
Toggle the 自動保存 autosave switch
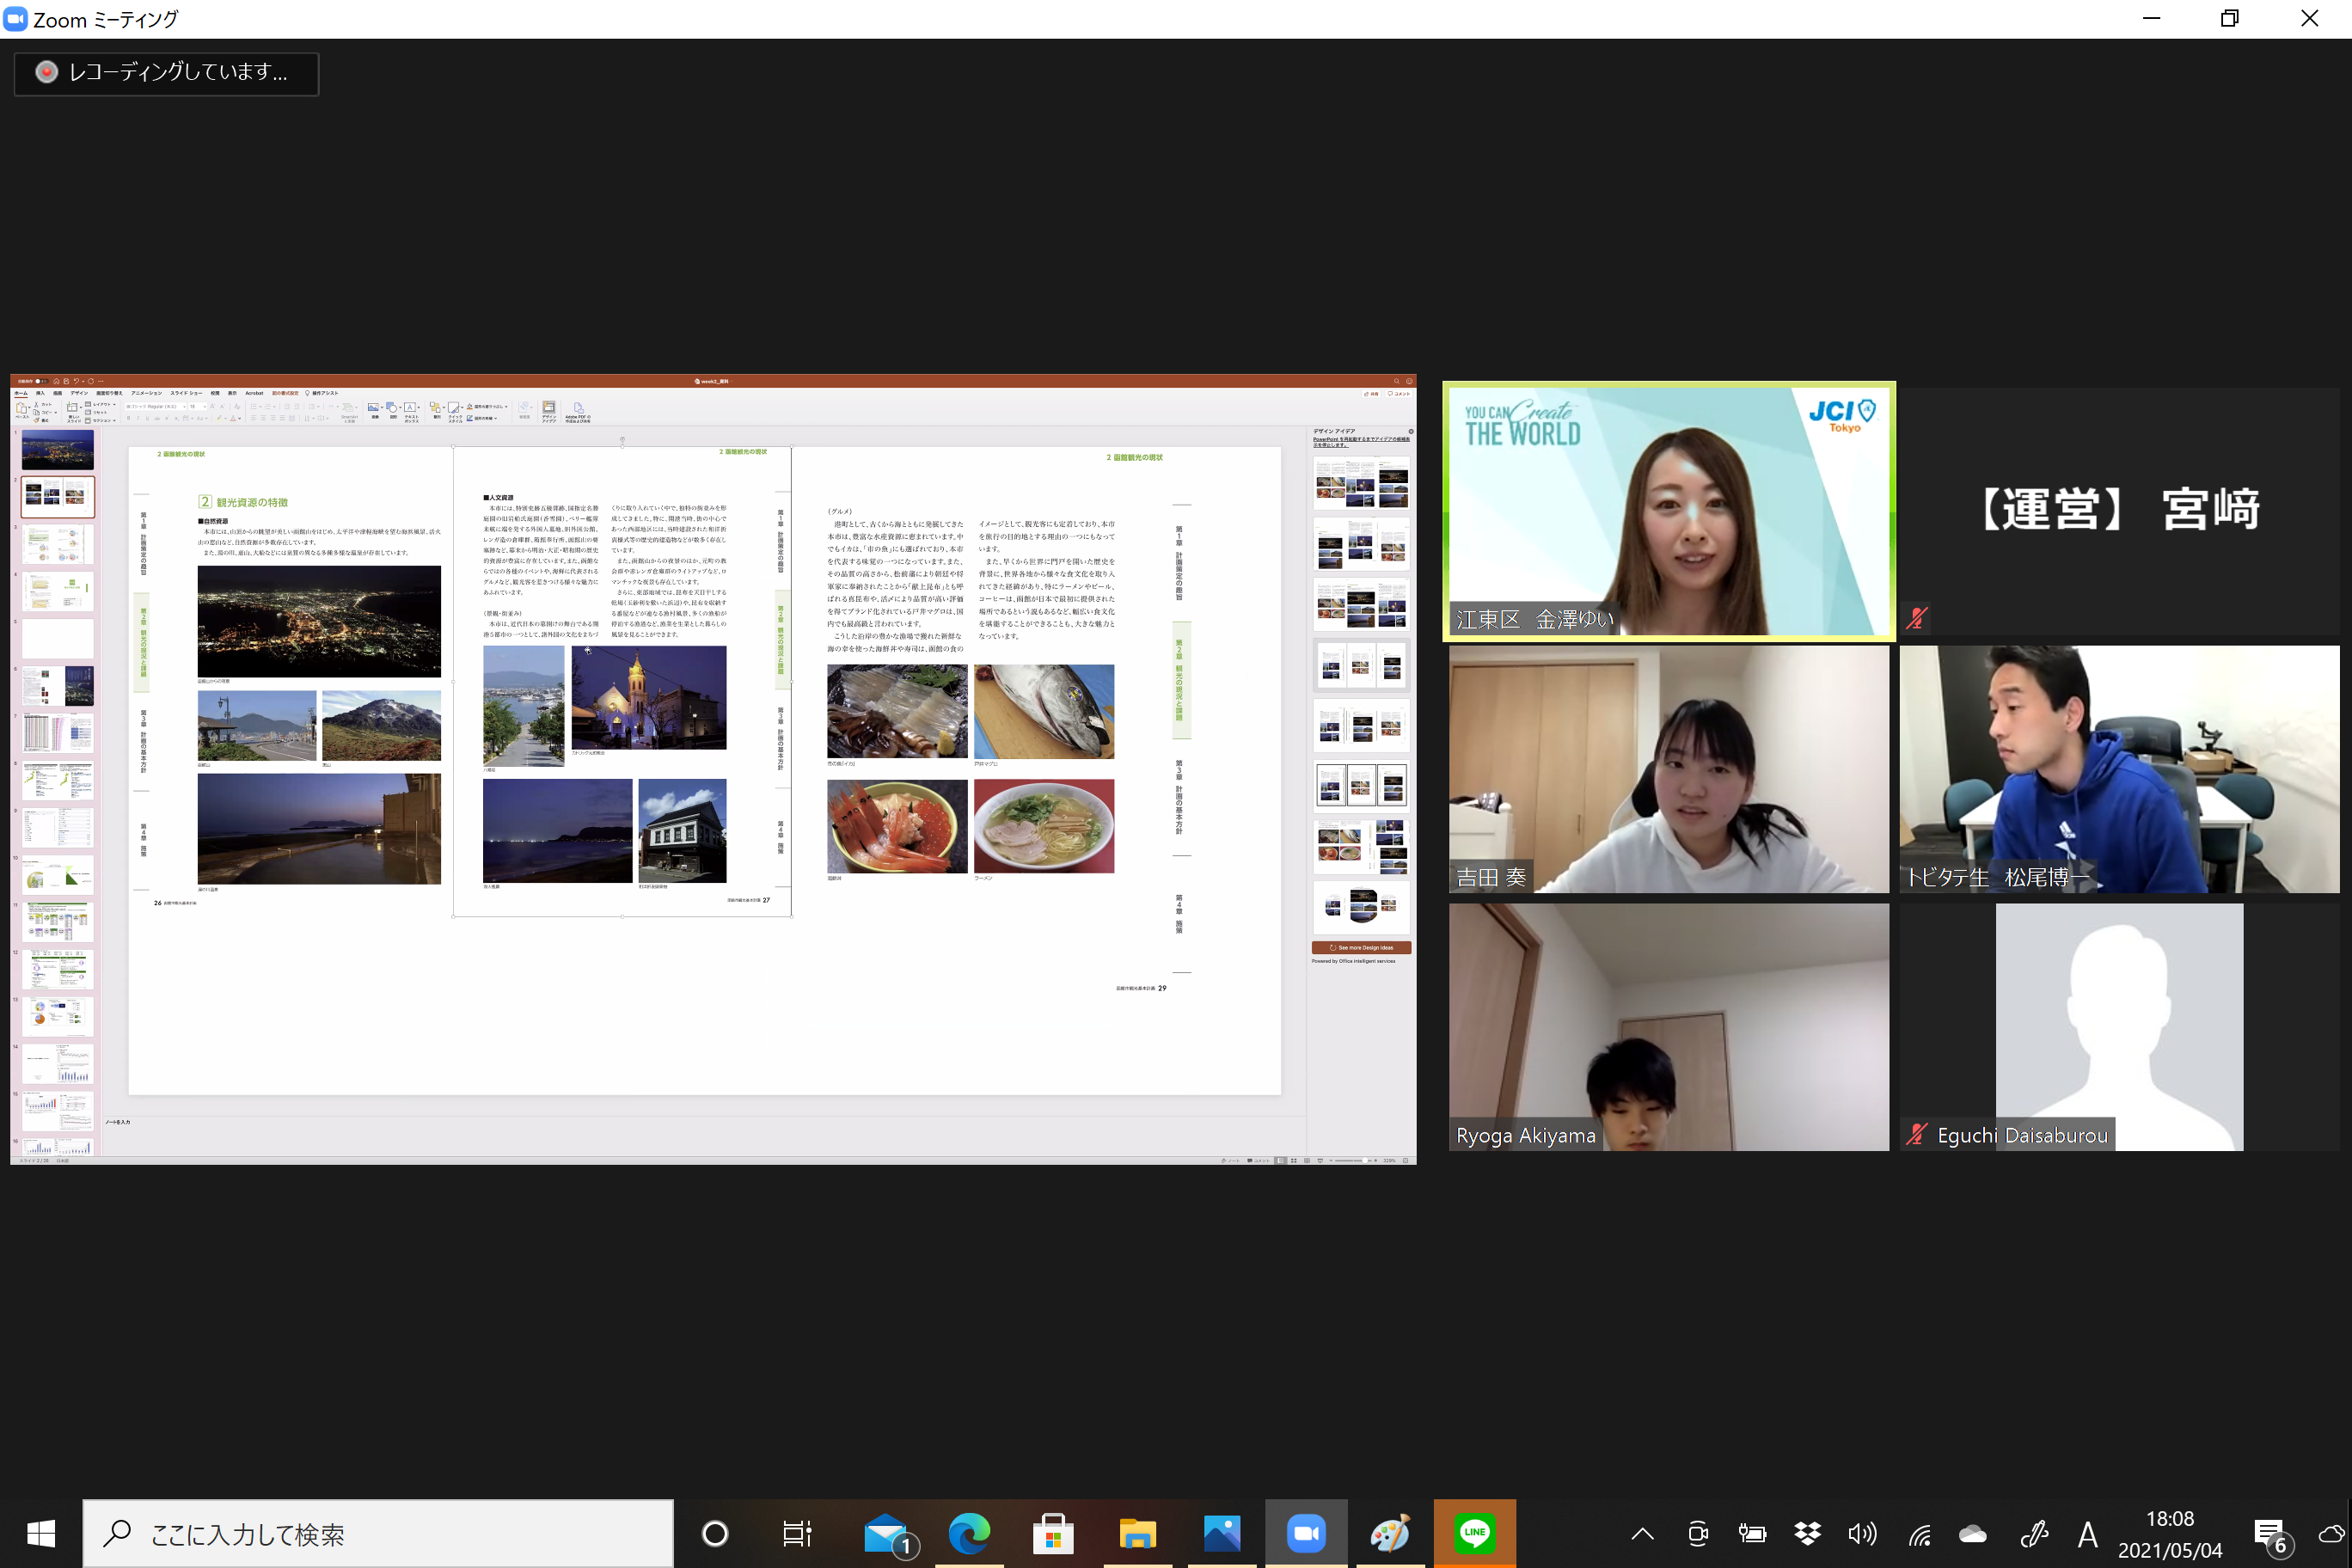[x=40, y=381]
